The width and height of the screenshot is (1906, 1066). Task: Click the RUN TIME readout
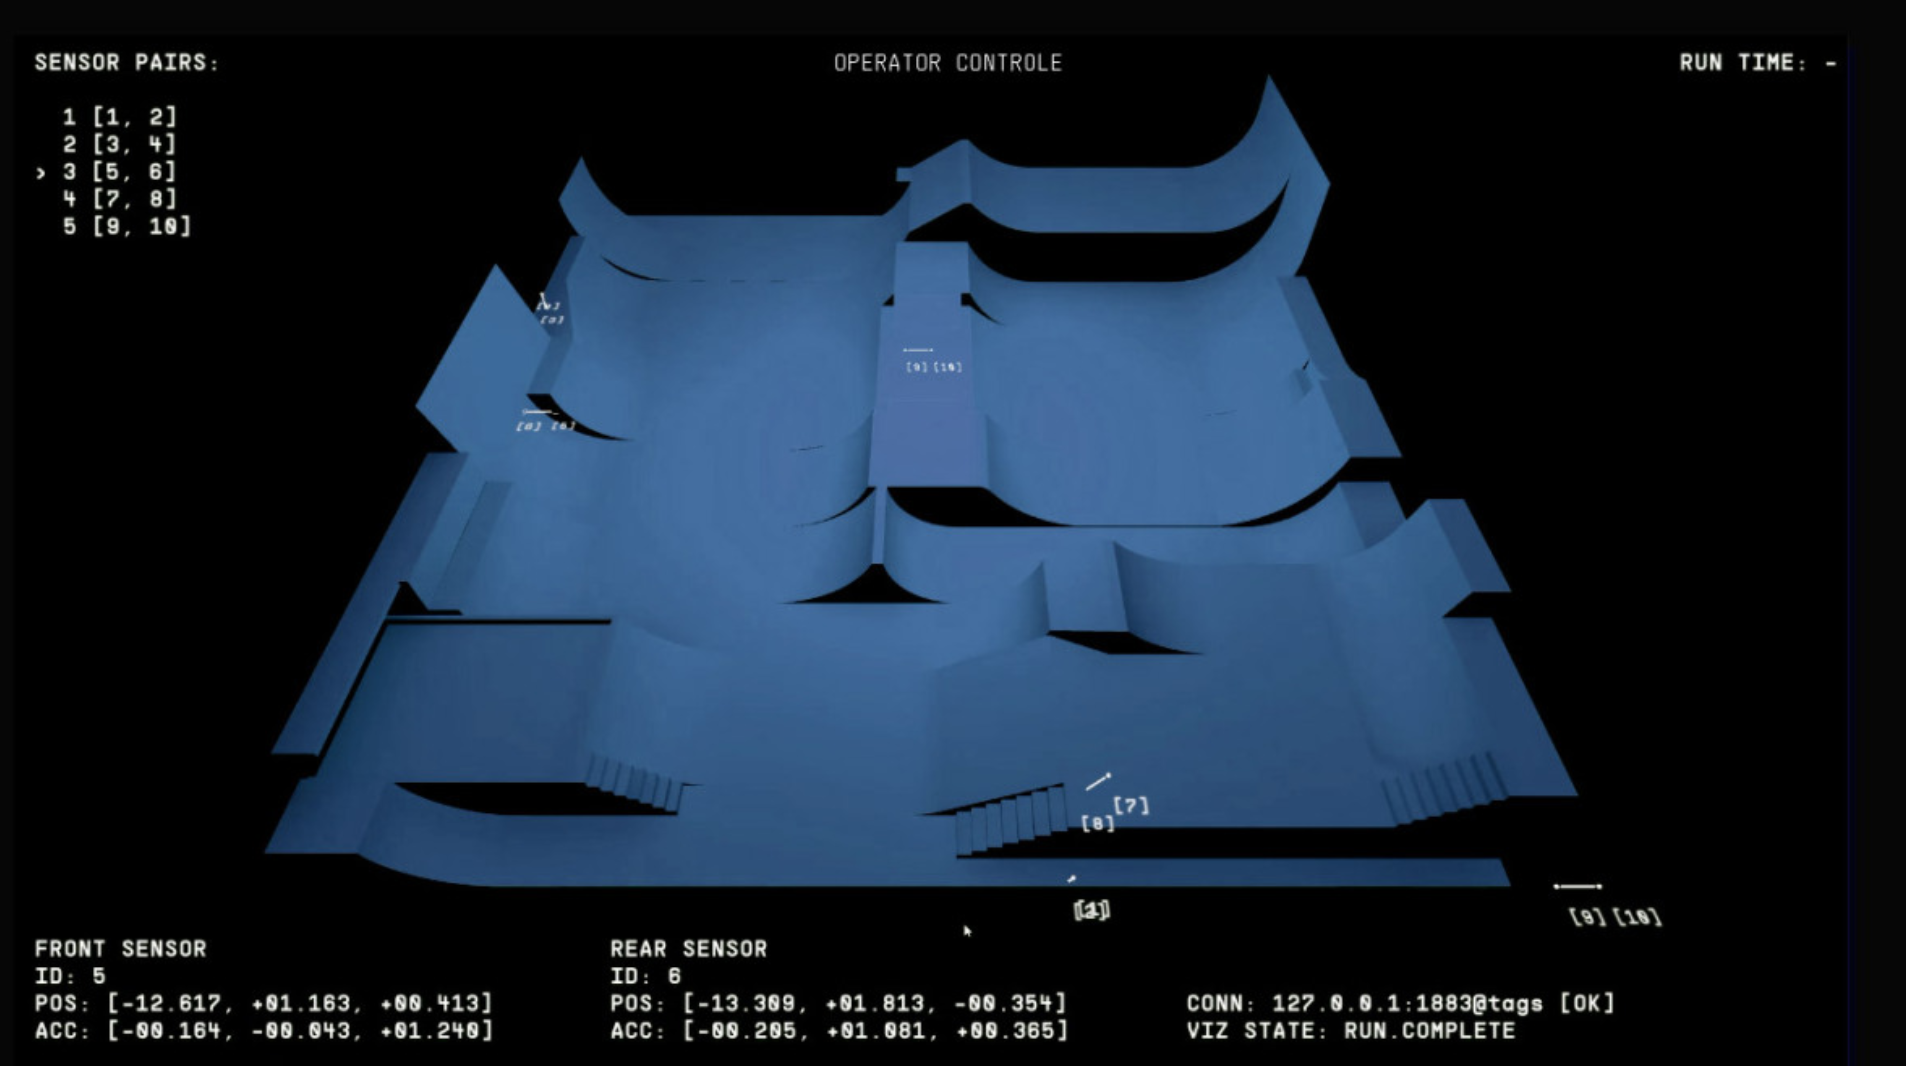coord(1757,63)
